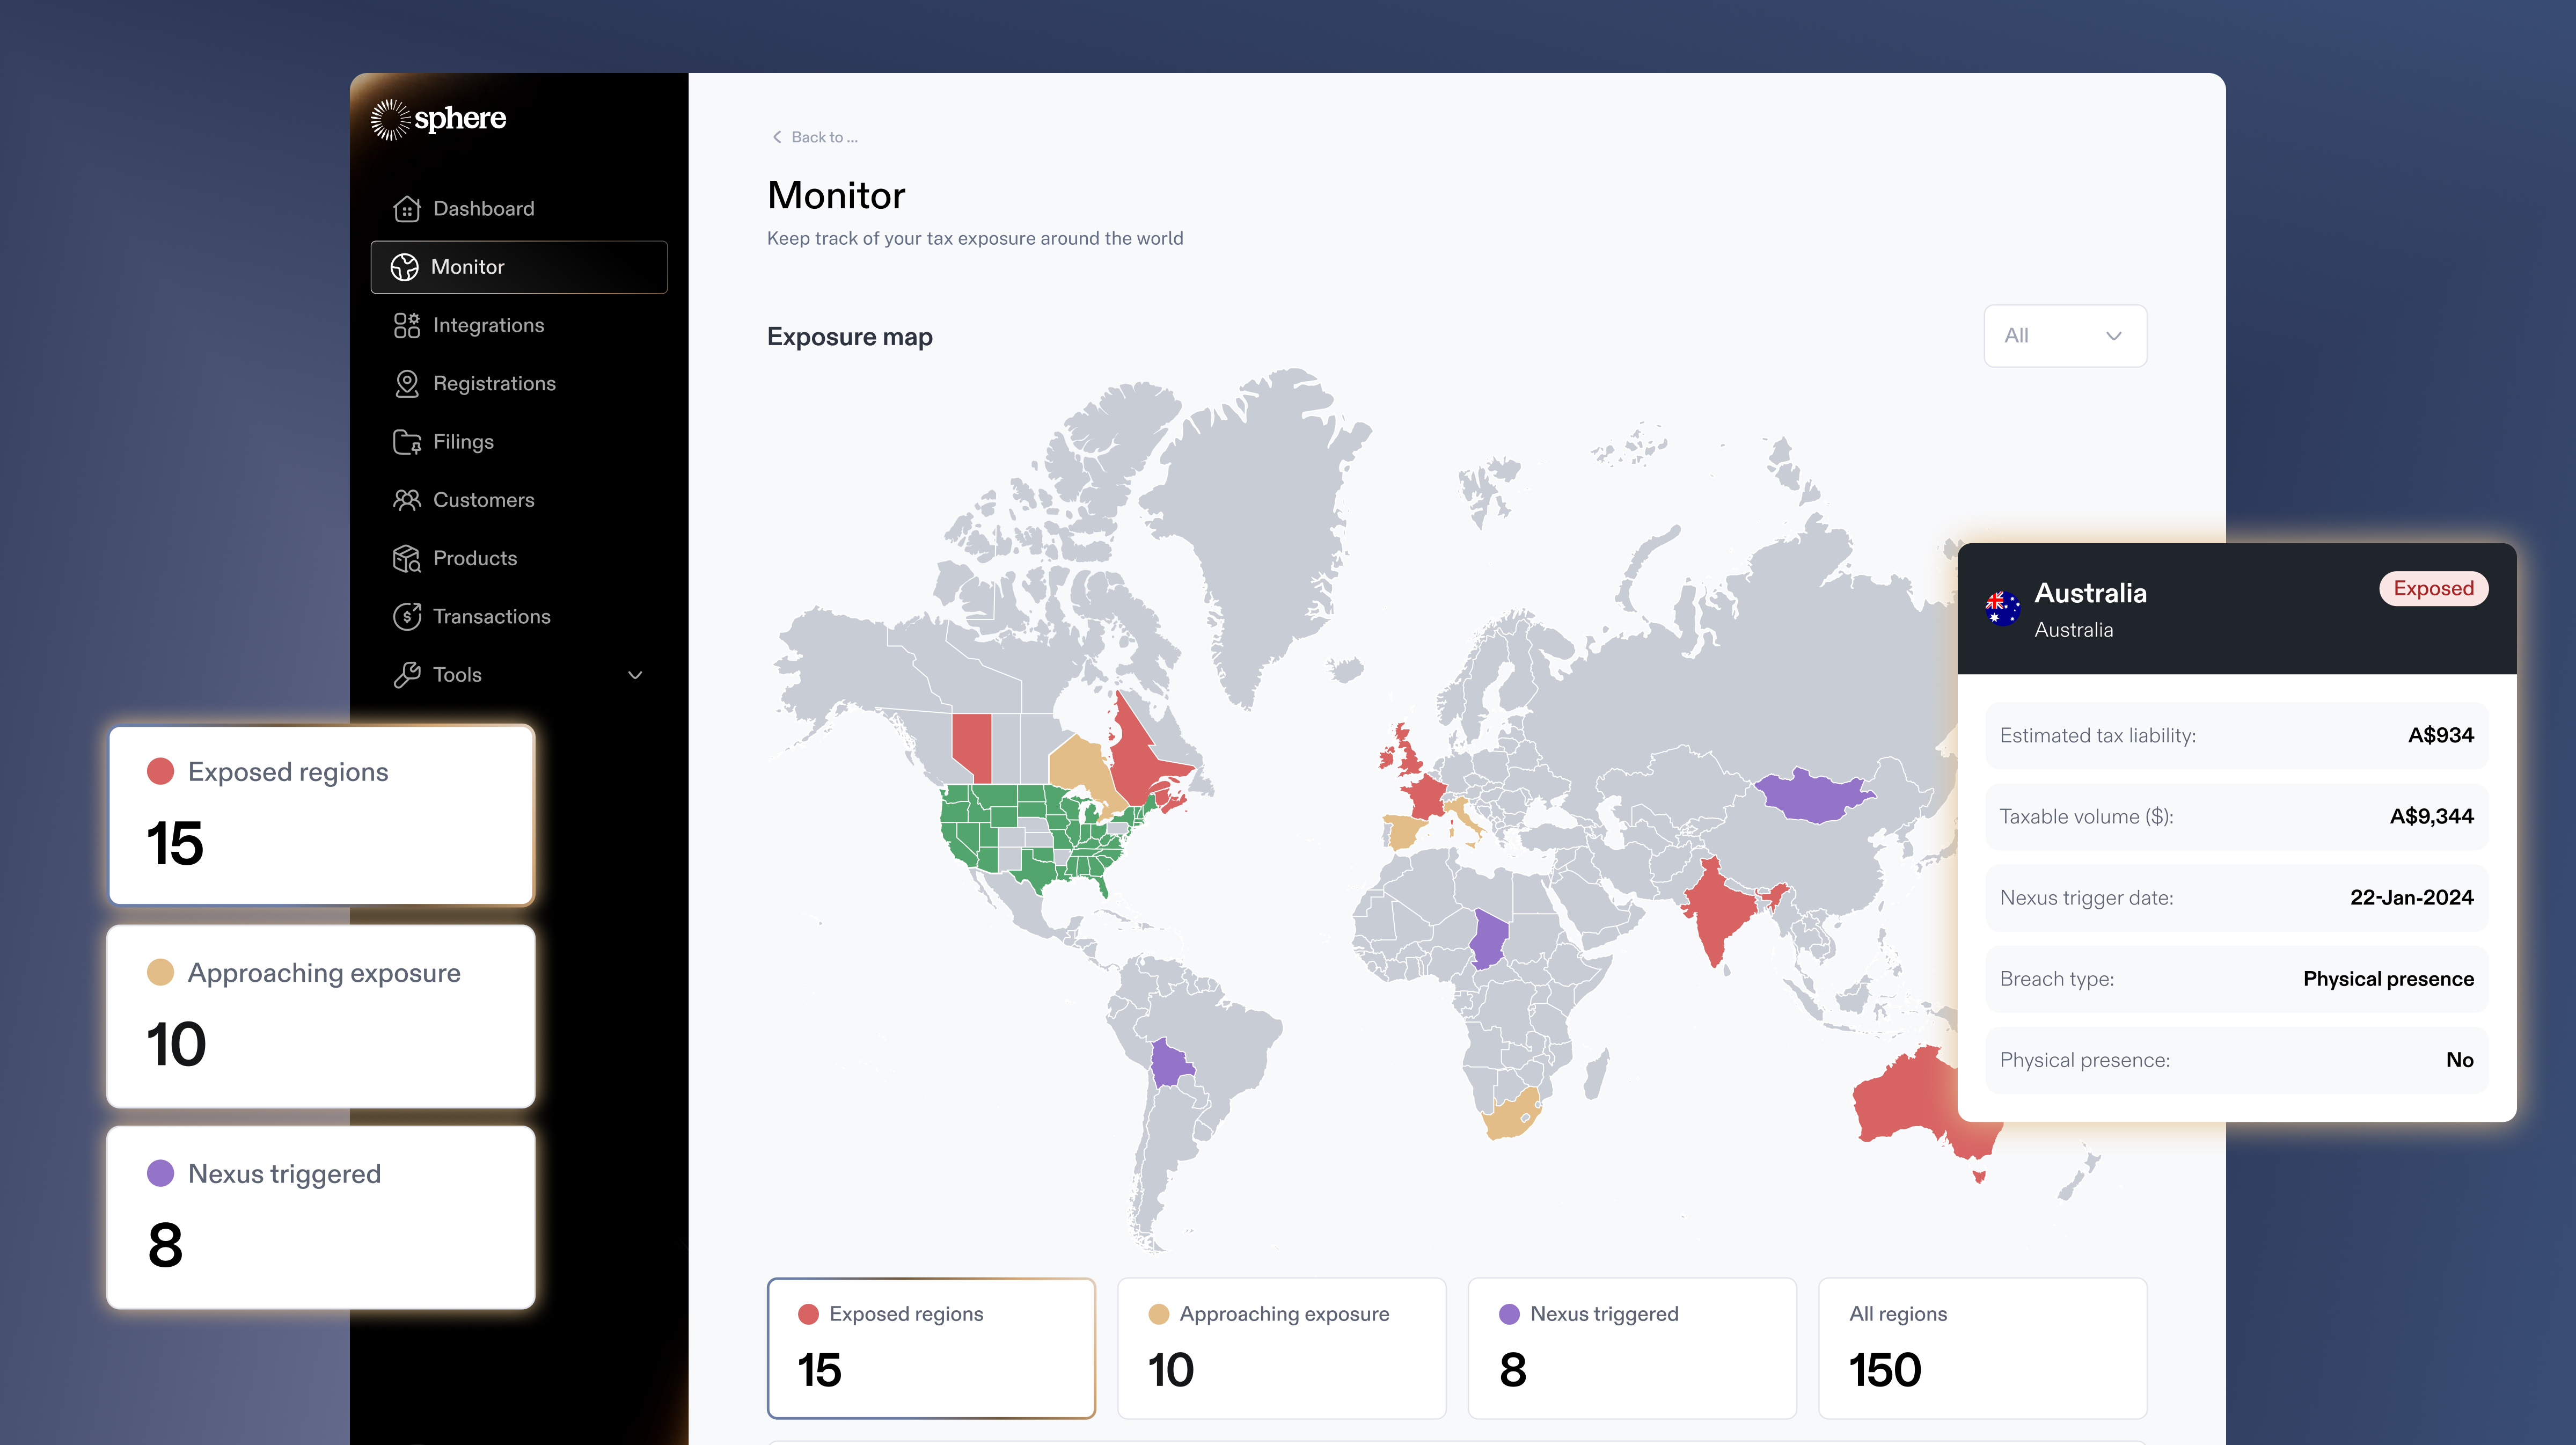The width and height of the screenshot is (2576, 1445).
Task: Click the Filings folder icon
Action: point(406,442)
